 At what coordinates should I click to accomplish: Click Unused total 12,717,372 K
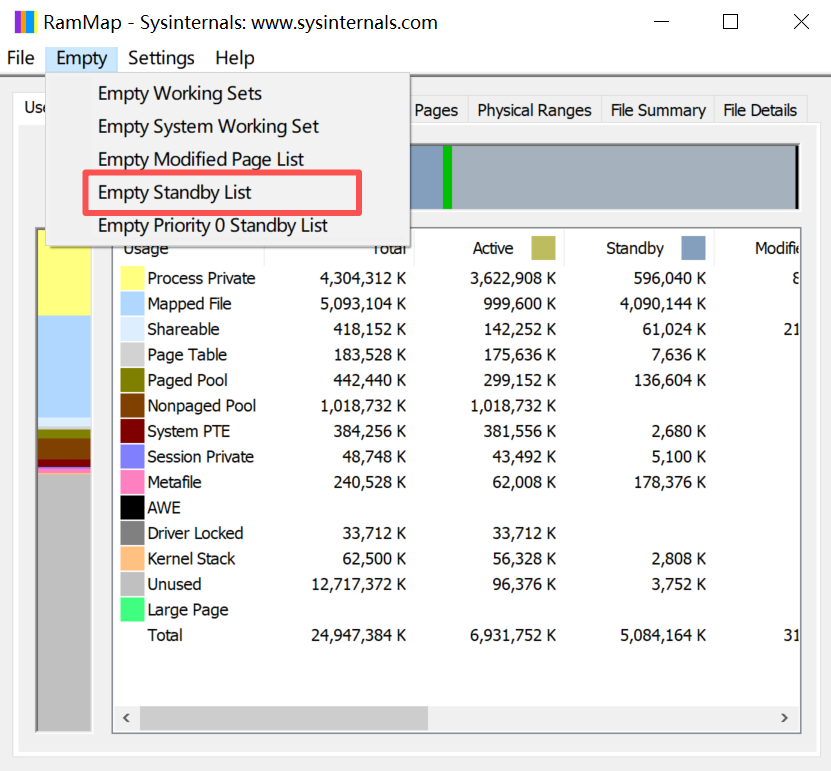point(359,584)
